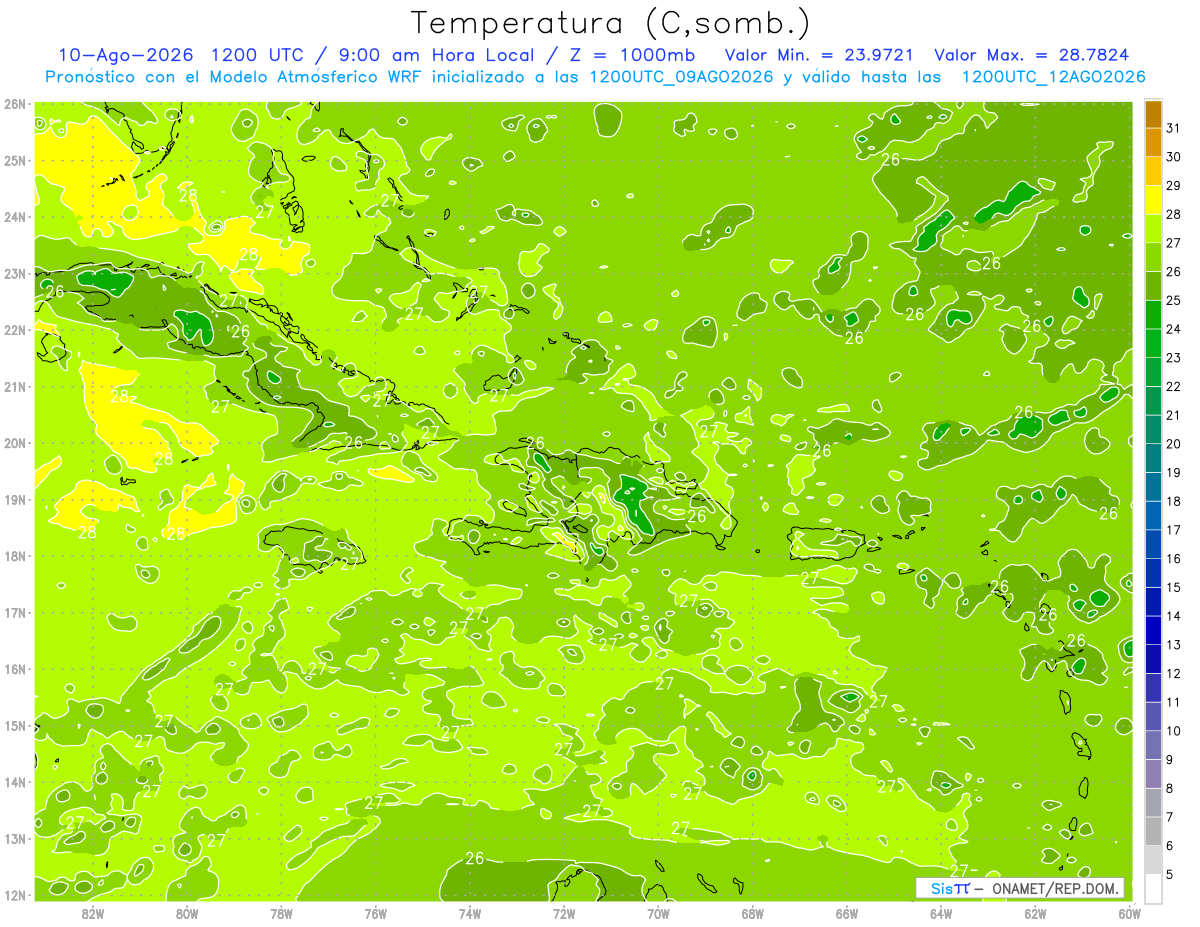Click legend scale value 10
The image size is (1200, 927).
(1173, 731)
